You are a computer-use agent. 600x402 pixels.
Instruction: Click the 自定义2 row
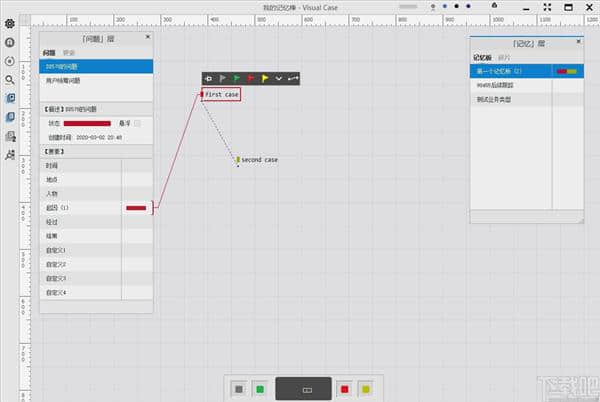(96, 265)
